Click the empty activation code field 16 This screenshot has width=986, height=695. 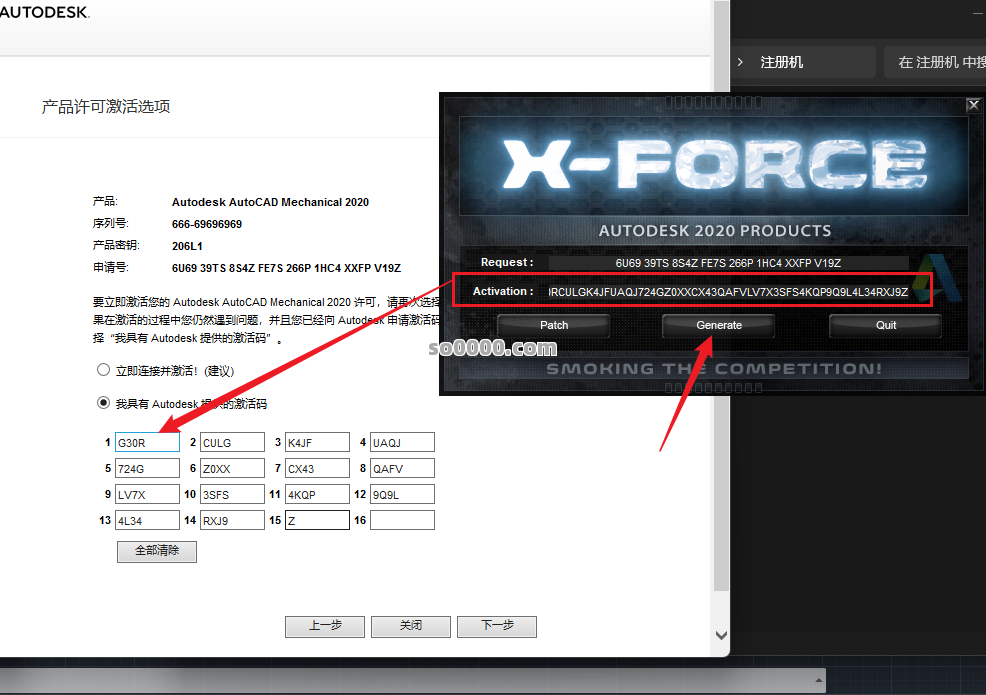(x=402, y=520)
